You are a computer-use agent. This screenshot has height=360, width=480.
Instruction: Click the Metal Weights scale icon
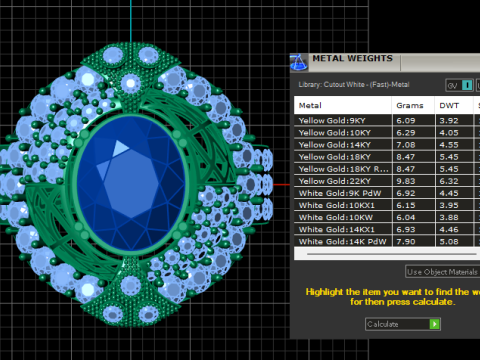pos(299,62)
